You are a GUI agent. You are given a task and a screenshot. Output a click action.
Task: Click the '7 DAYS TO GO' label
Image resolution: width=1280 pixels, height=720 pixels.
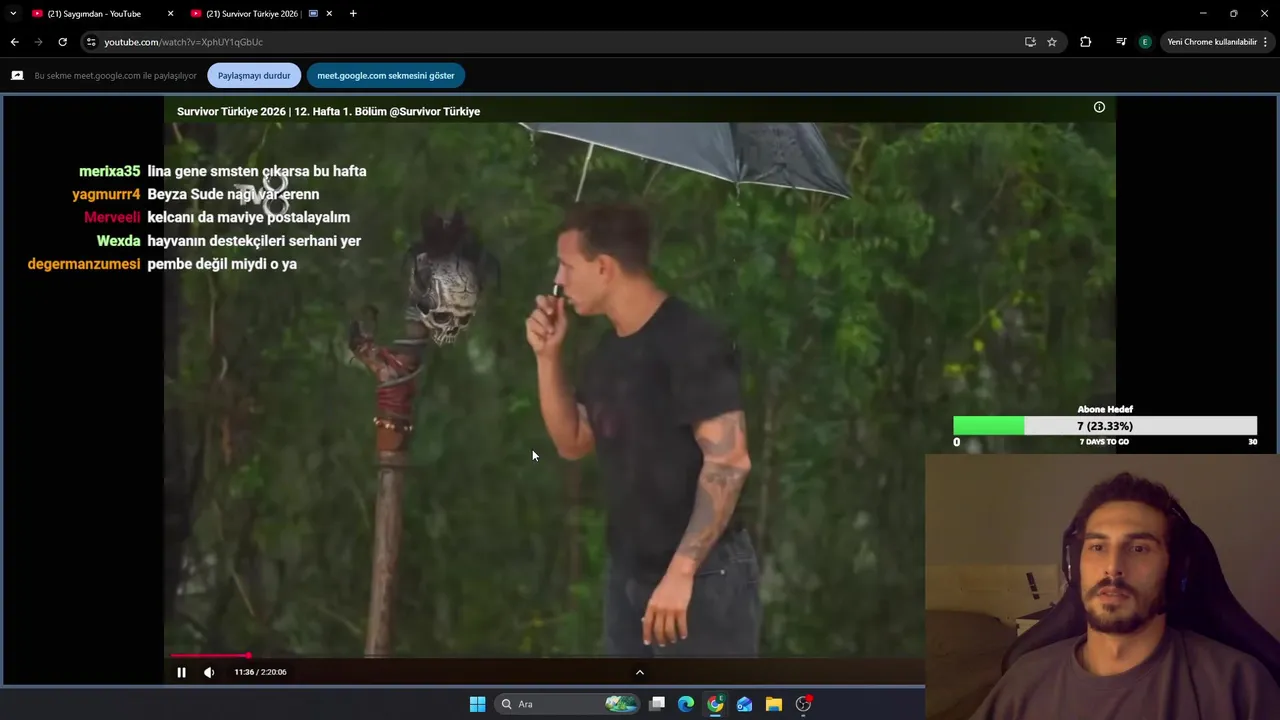tap(1104, 442)
